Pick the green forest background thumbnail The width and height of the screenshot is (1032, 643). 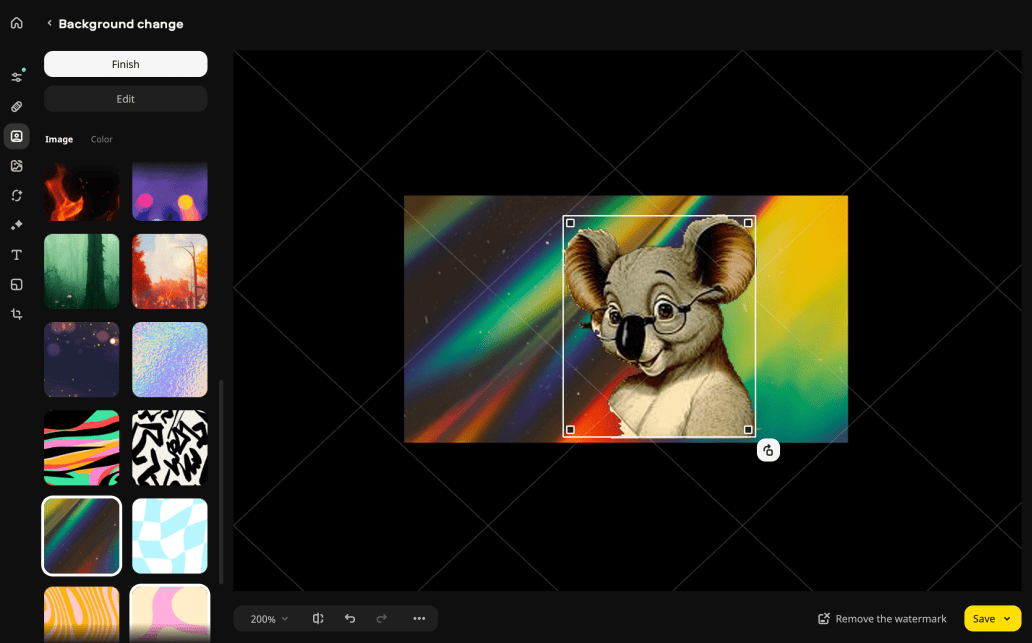pyautogui.click(x=81, y=271)
